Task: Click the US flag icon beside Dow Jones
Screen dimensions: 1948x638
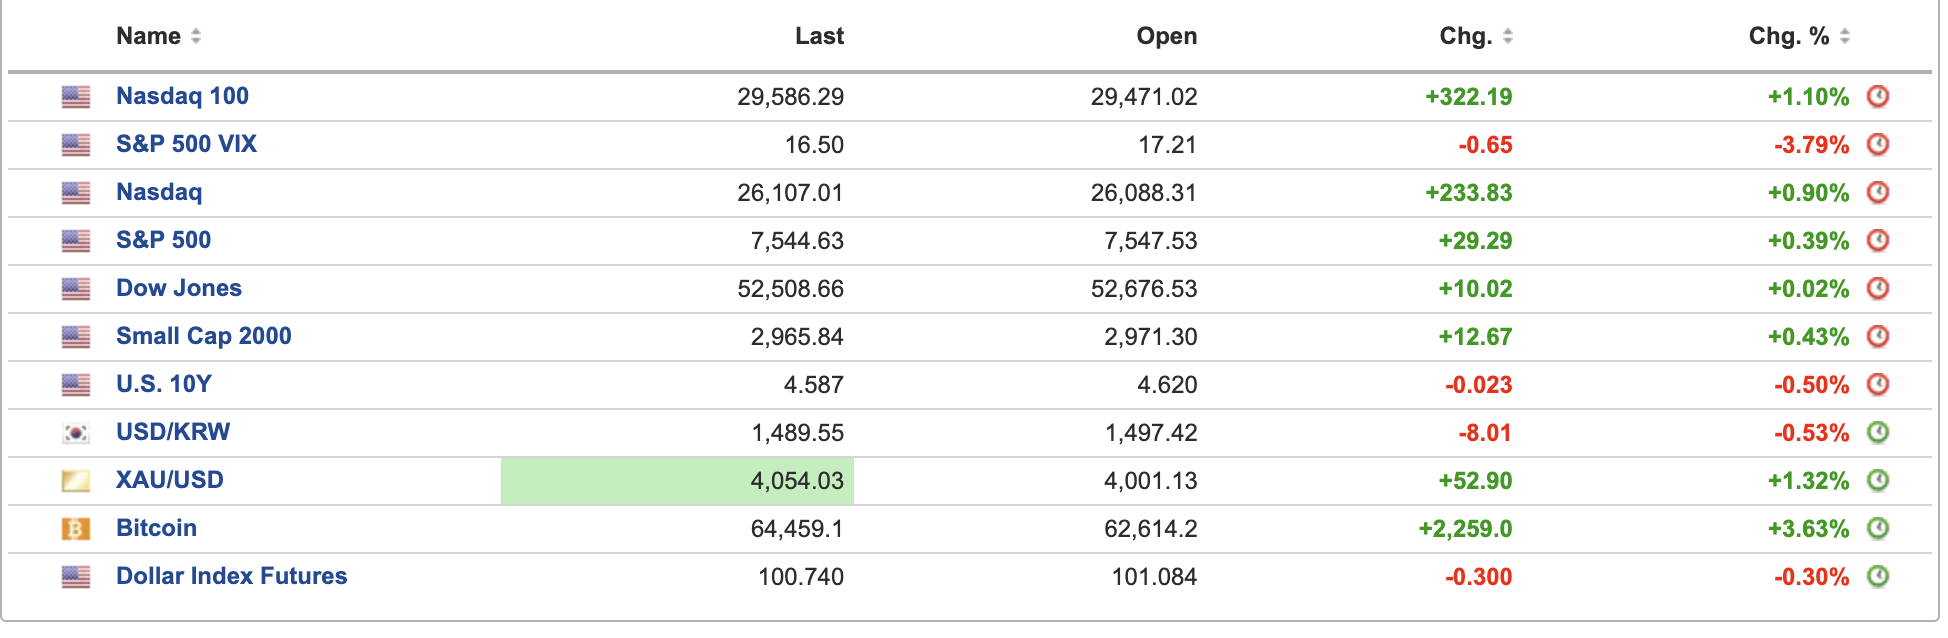Action: point(76,289)
